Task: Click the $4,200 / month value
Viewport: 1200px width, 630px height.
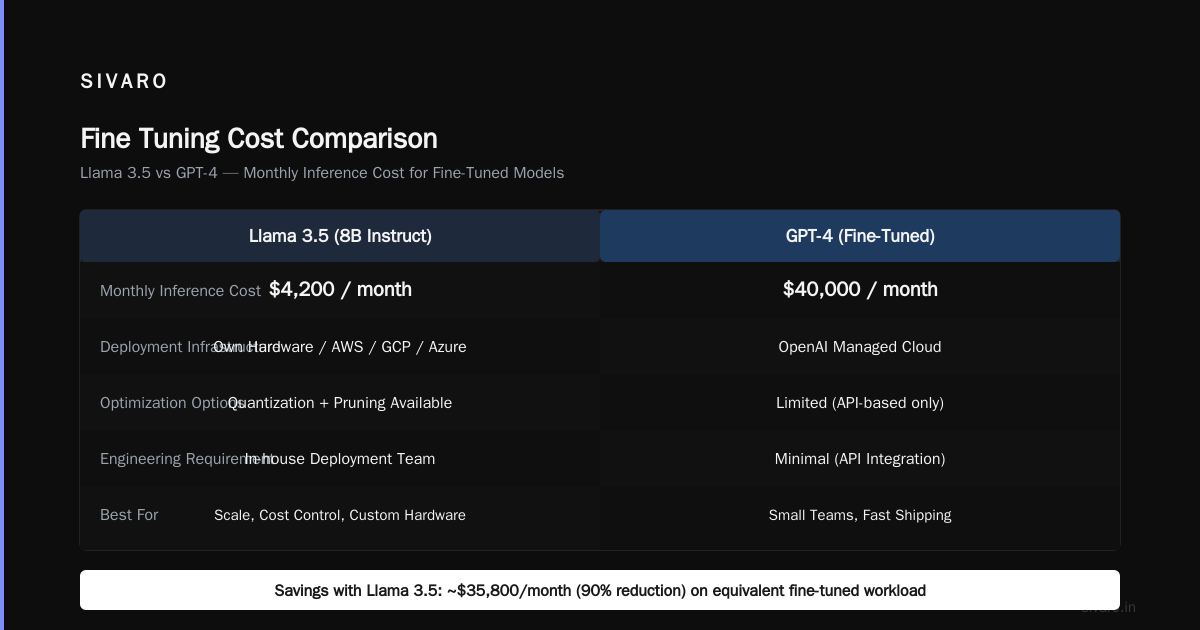Action: tap(340, 289)
